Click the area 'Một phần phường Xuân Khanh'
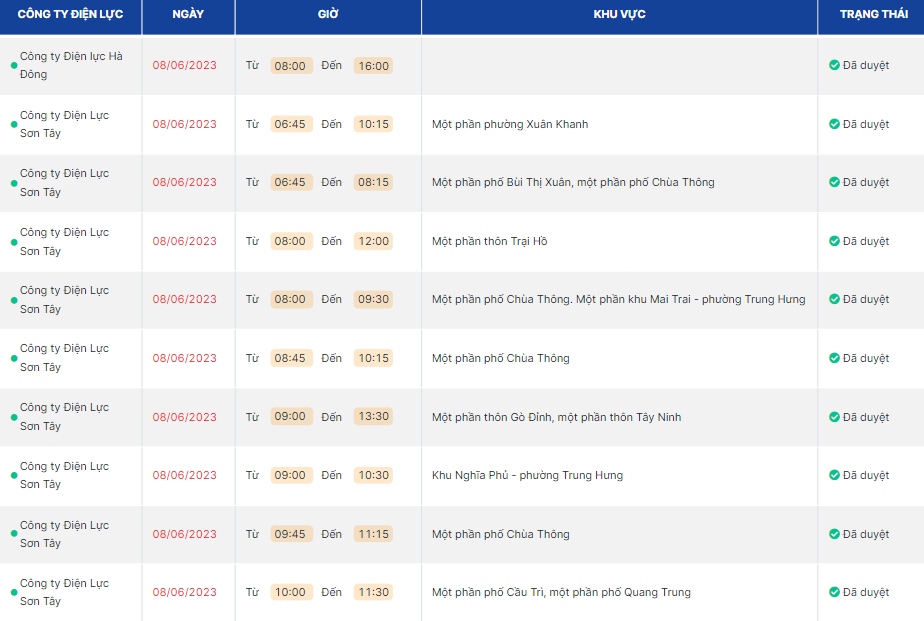 point(510,124)
